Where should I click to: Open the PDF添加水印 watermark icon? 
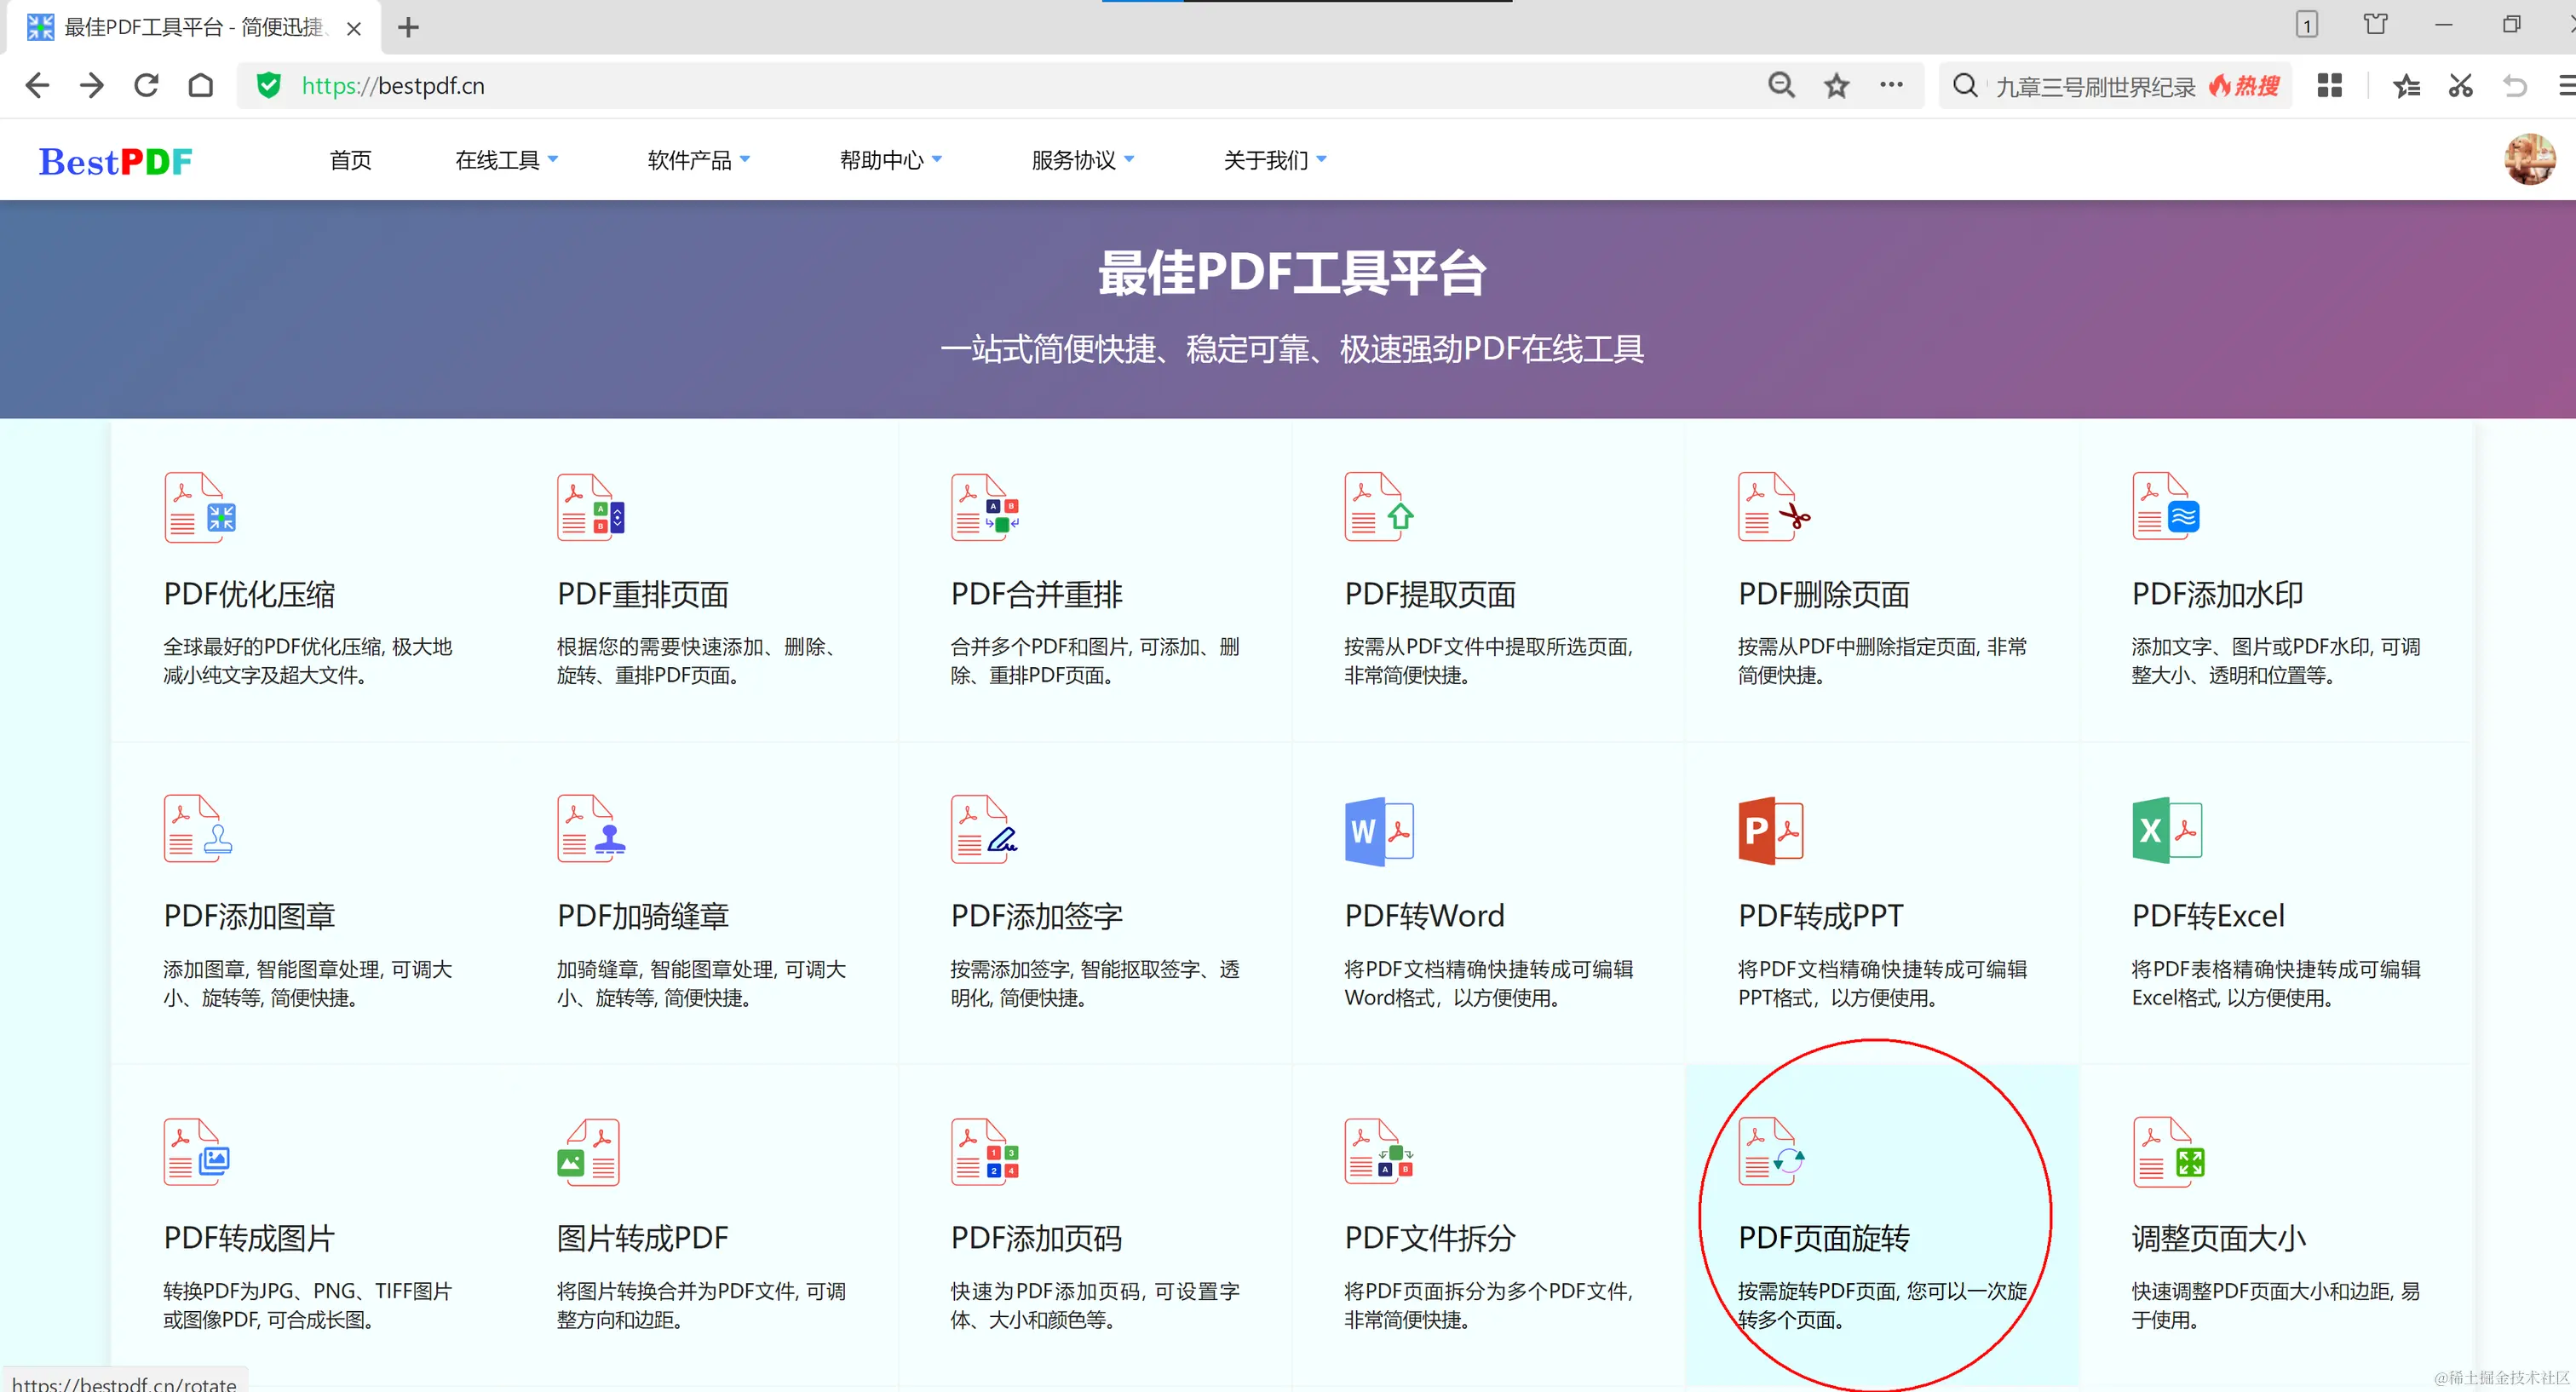[x=2166, y=508]
